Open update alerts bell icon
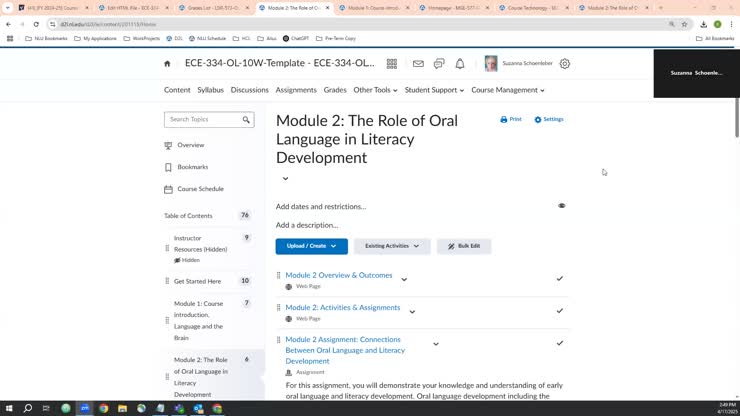Image resolution: width=740 pixels, height=416 pixels. click(460, 64)
